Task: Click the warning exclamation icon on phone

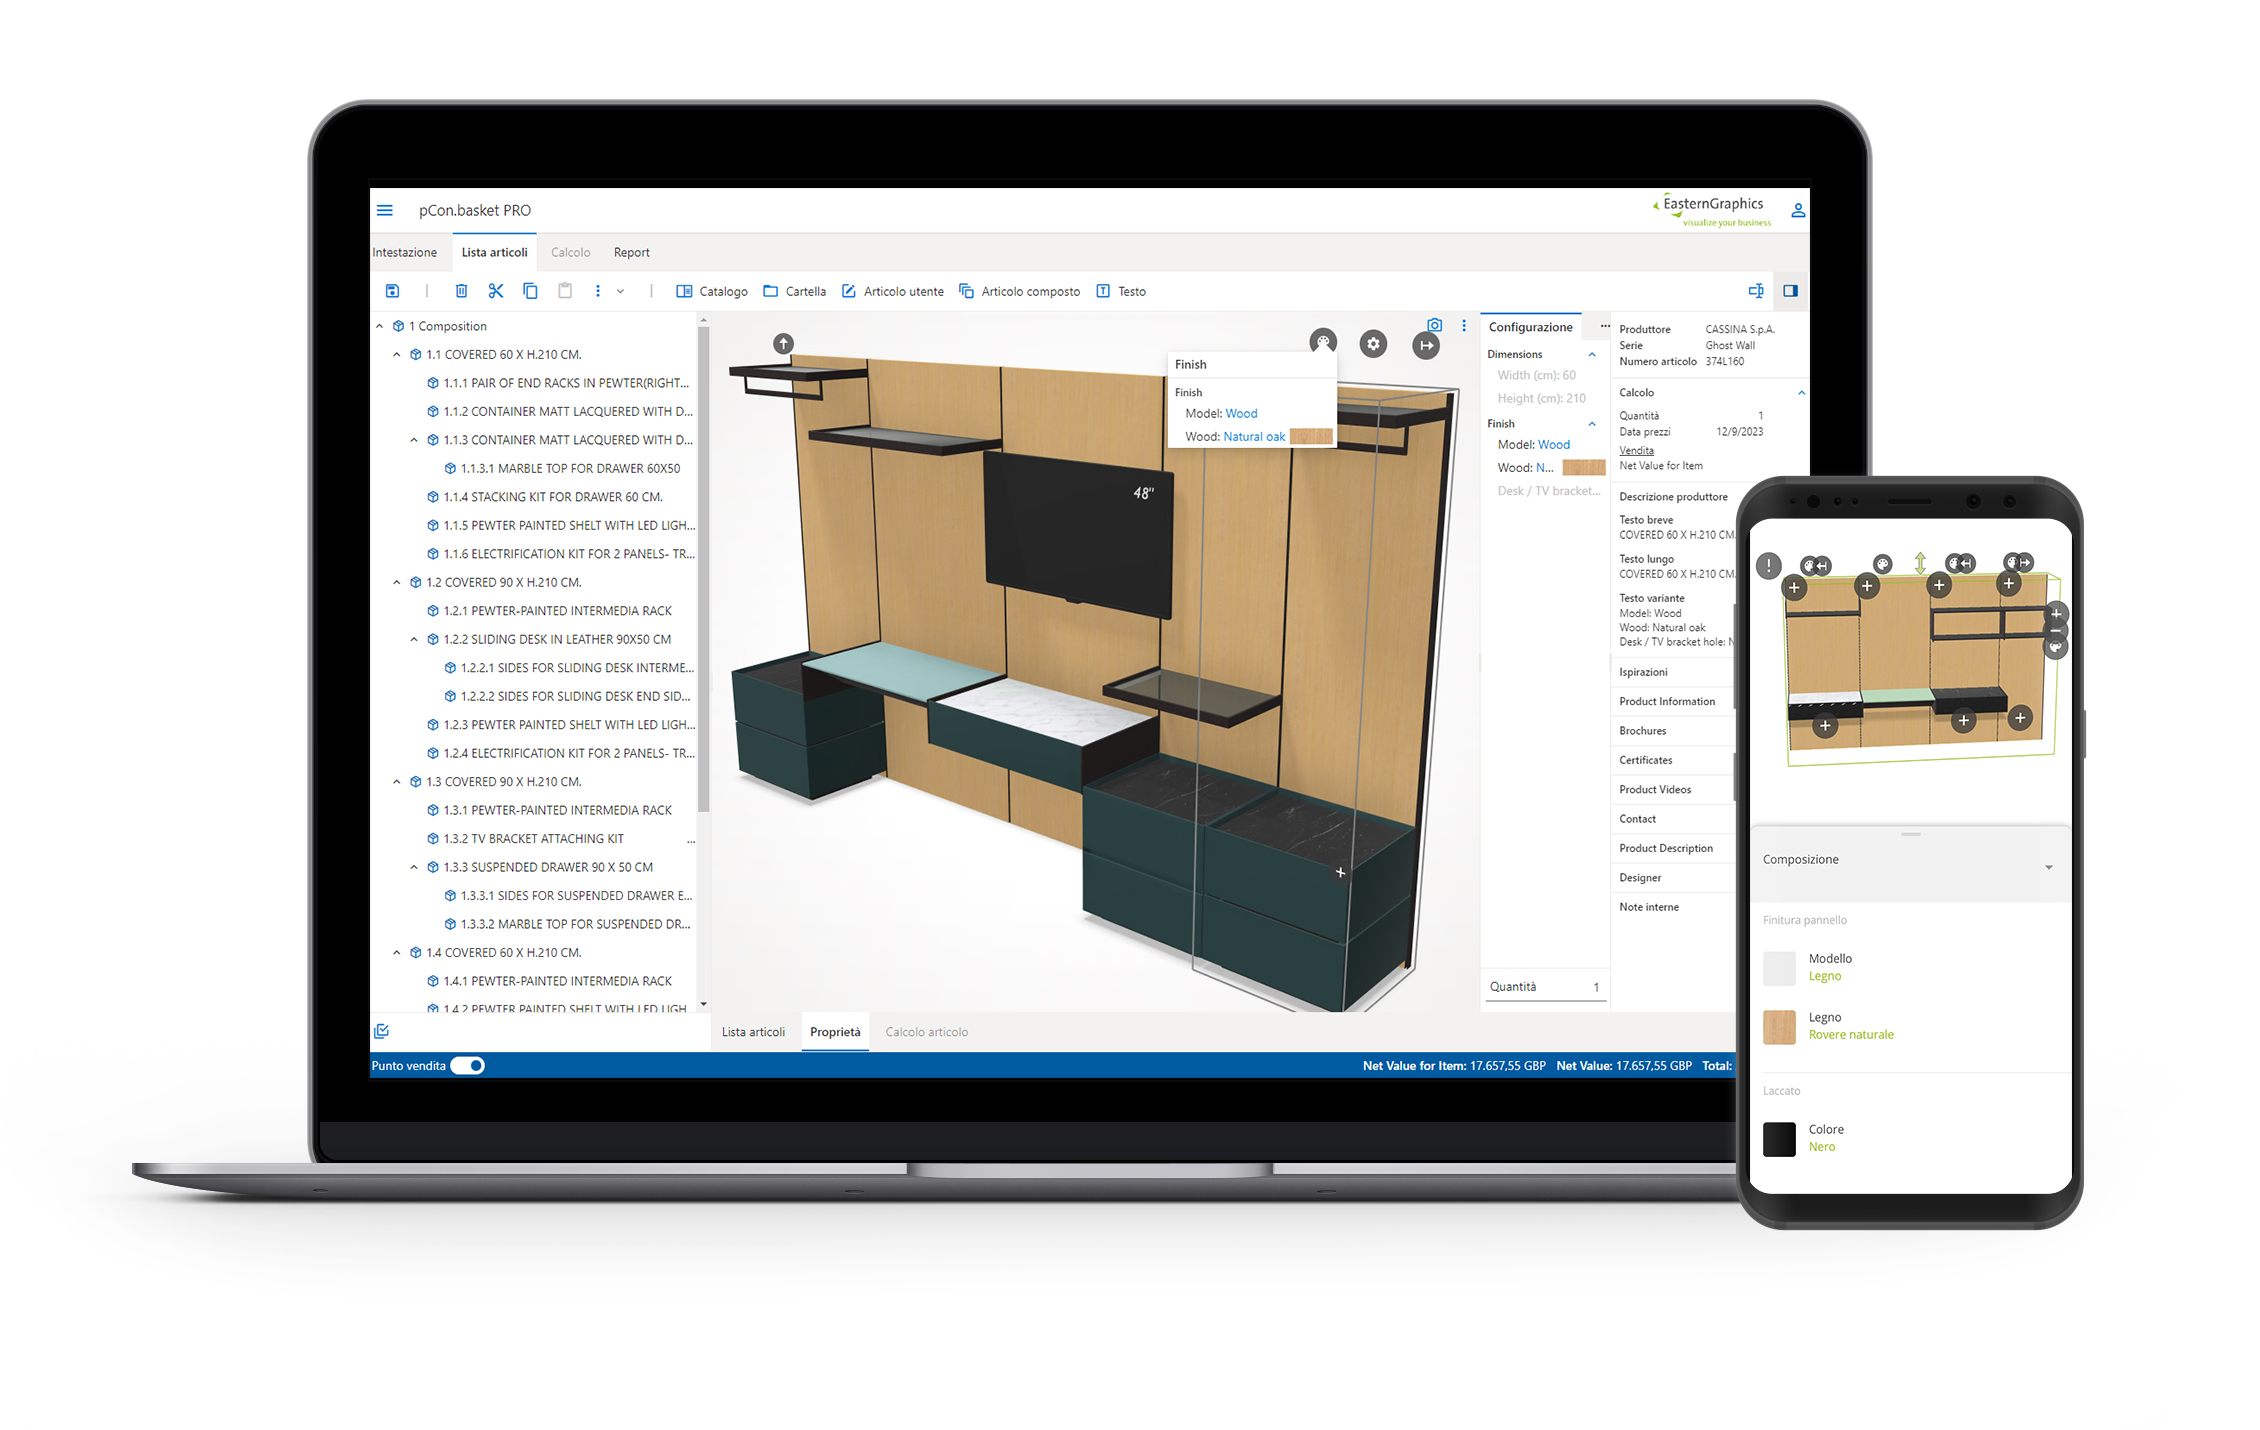Action: point(1769,566)
